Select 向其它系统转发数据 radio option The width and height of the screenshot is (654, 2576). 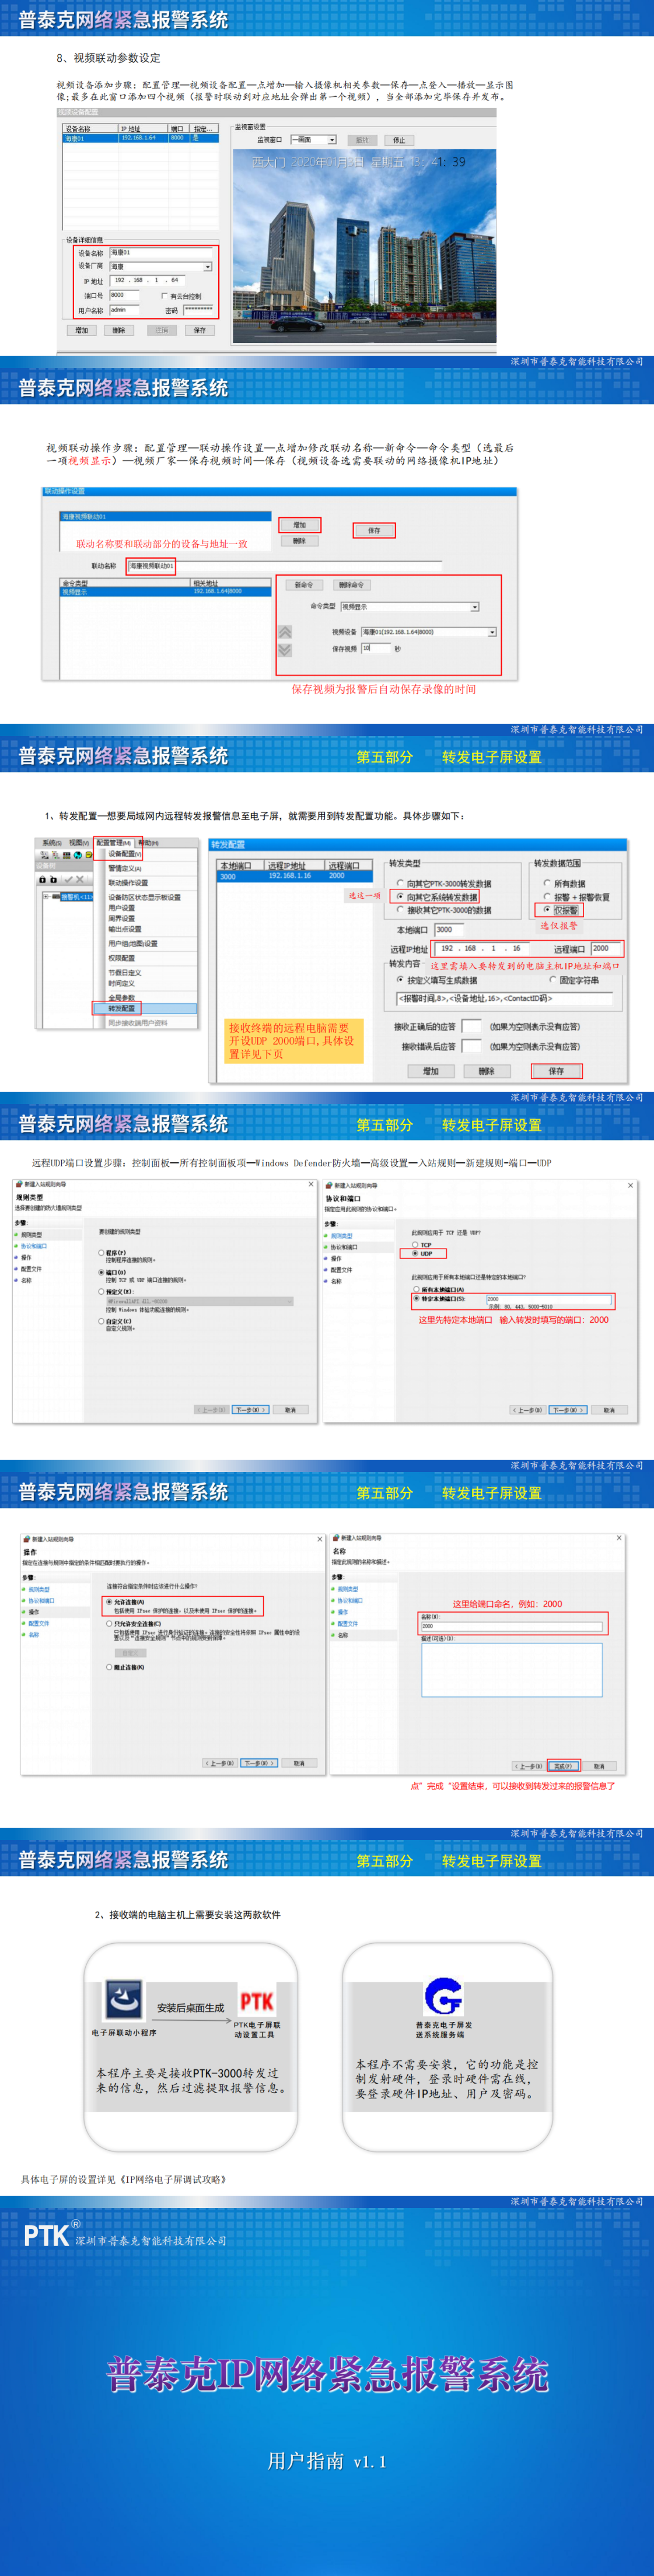tap(400, 897)
